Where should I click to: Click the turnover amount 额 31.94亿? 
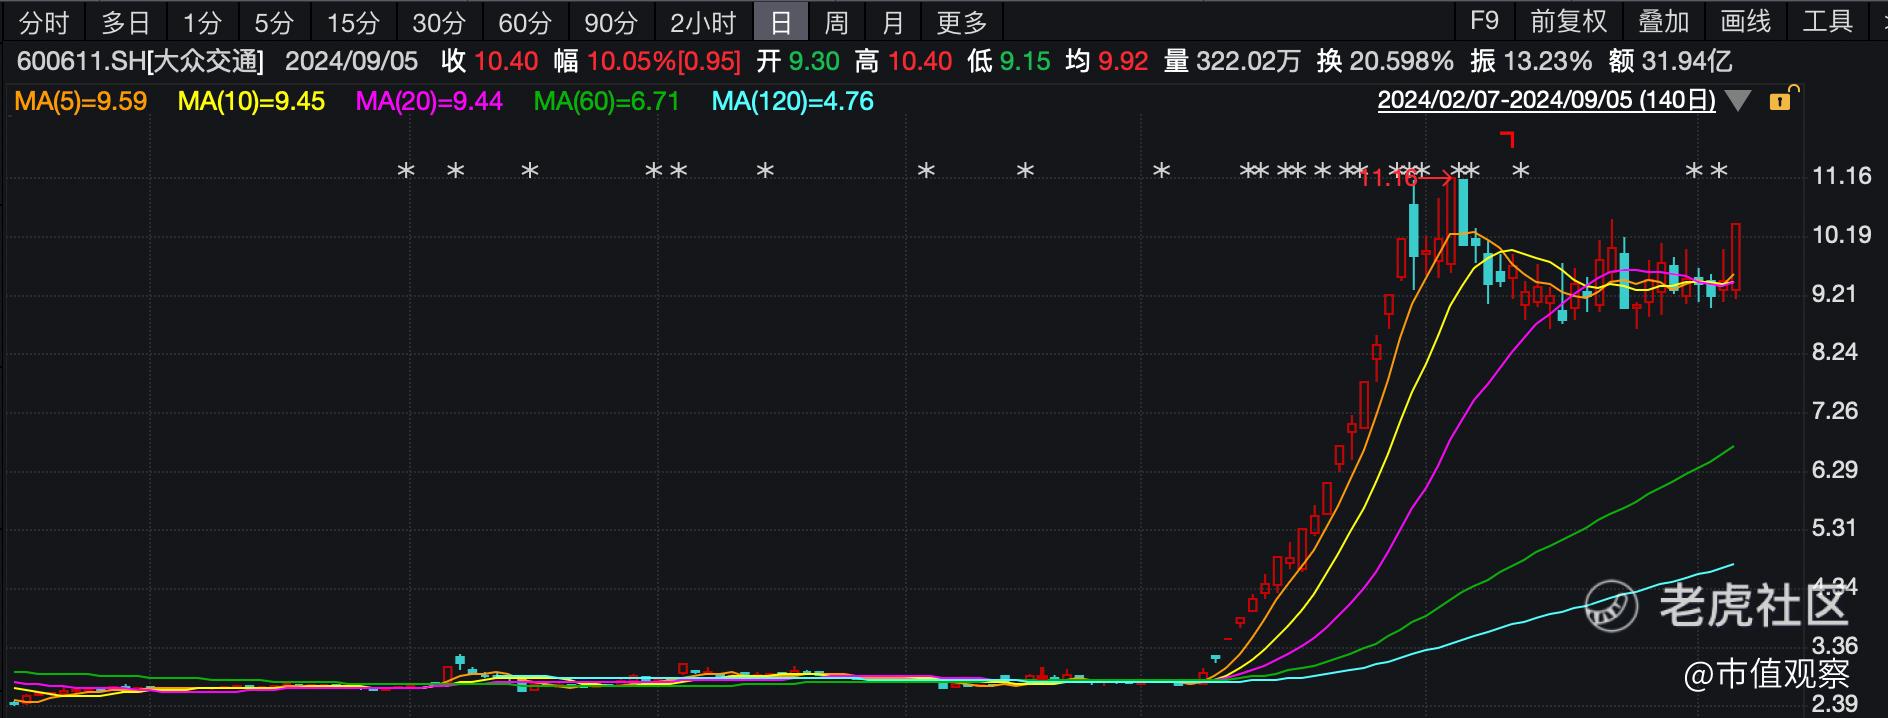(1670, 61)
